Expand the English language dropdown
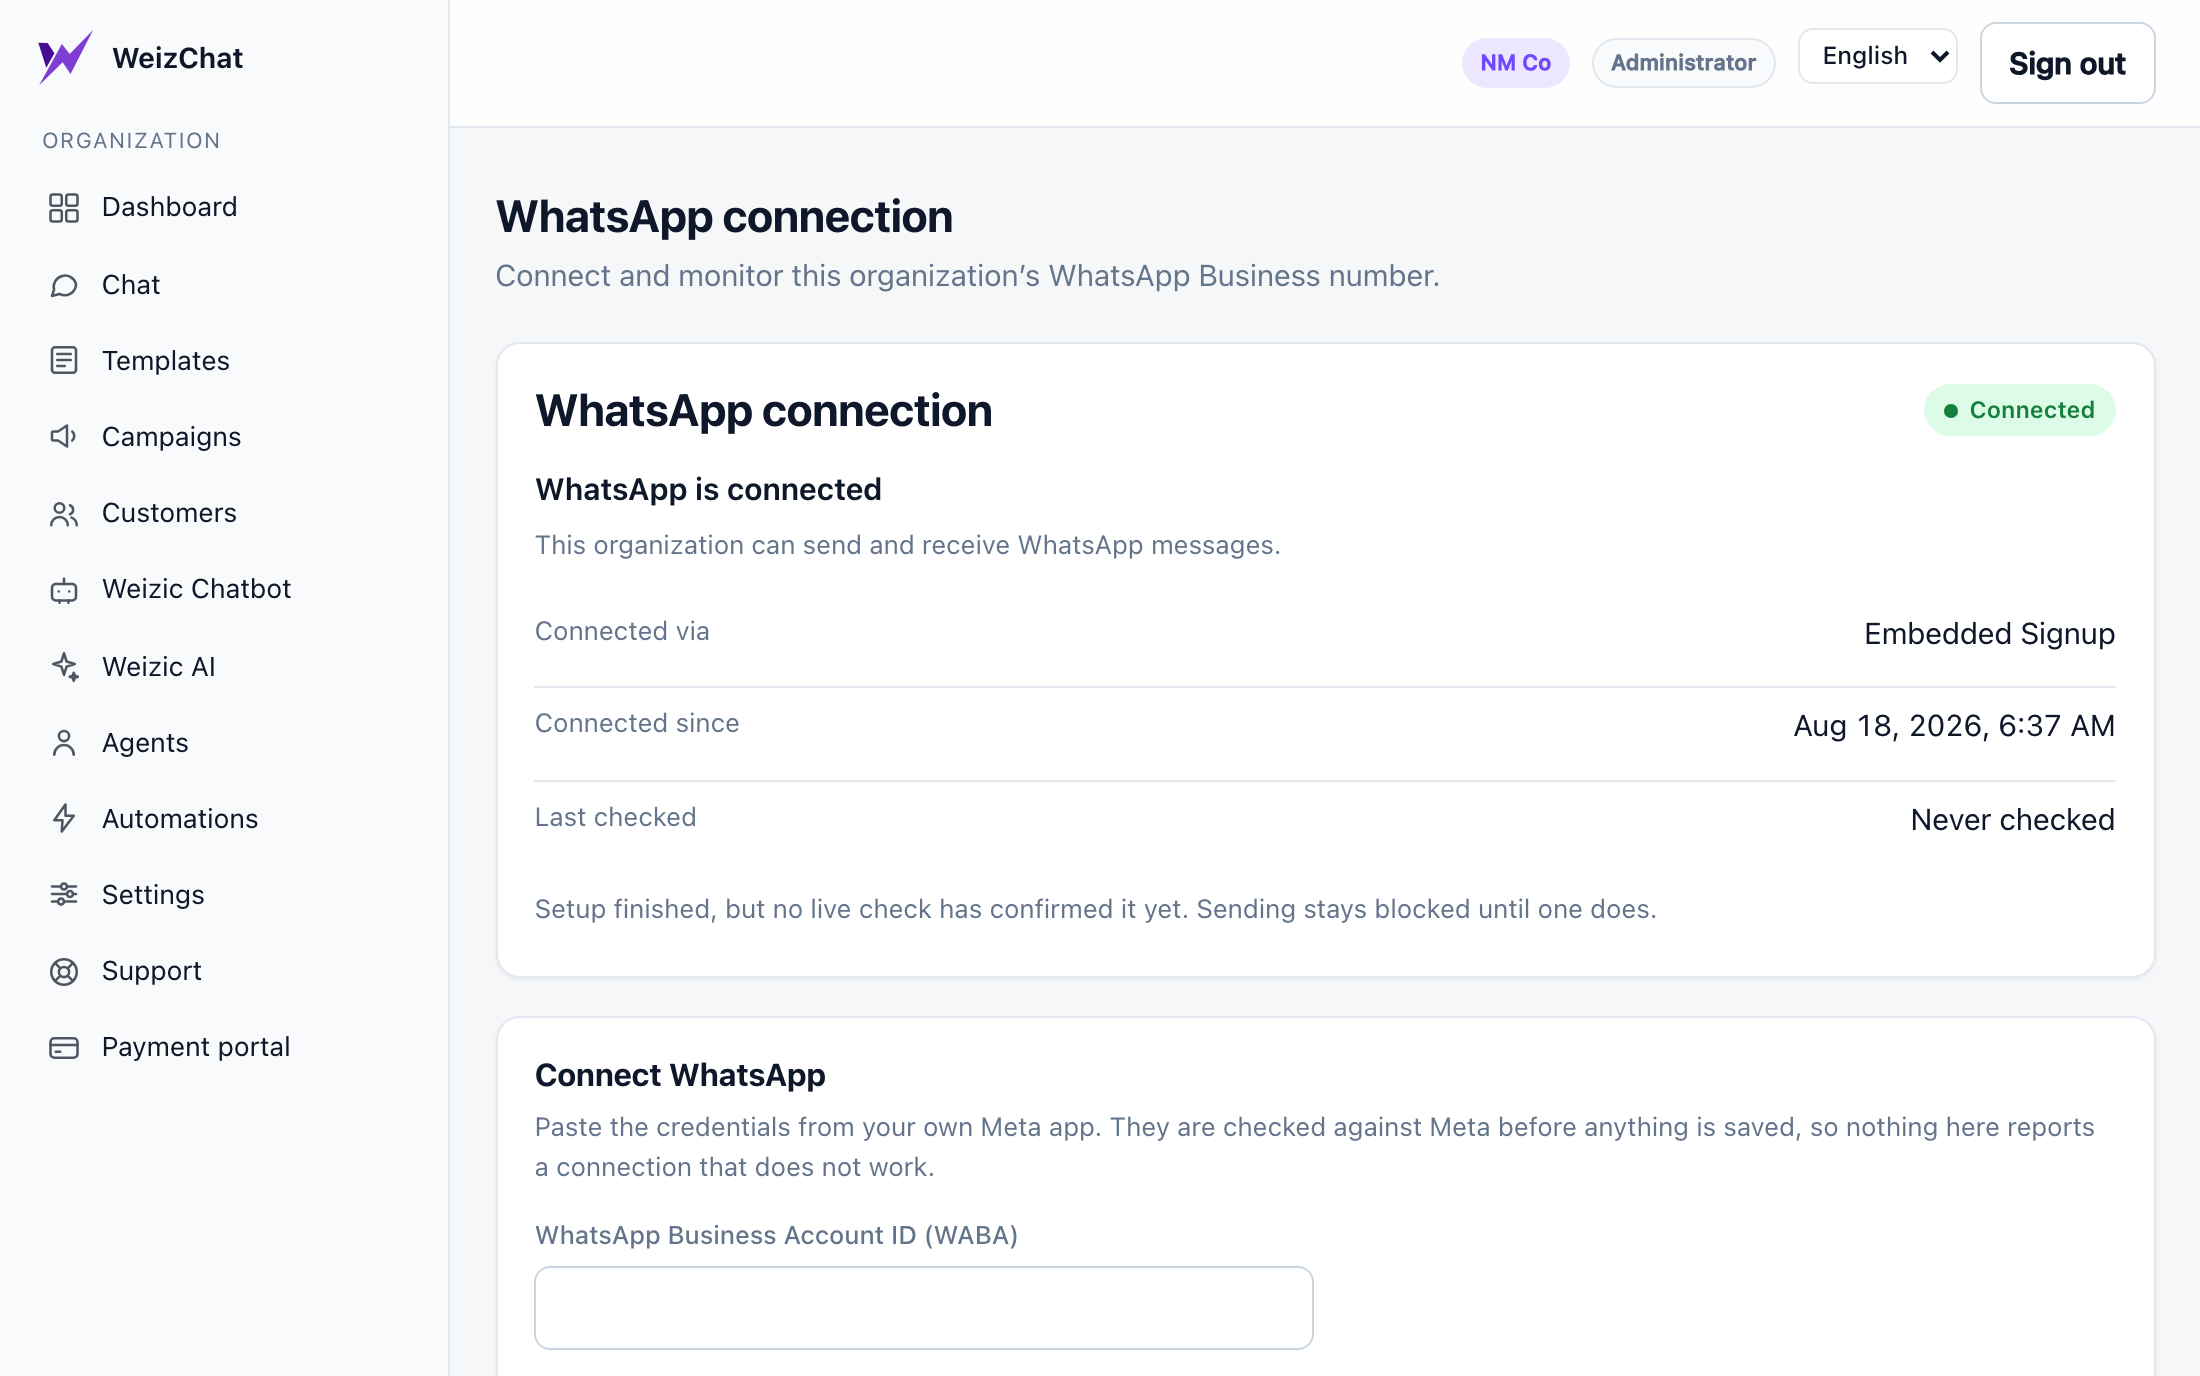This screenshot has height=1376, width=2200. click(x=1877, y=56)
